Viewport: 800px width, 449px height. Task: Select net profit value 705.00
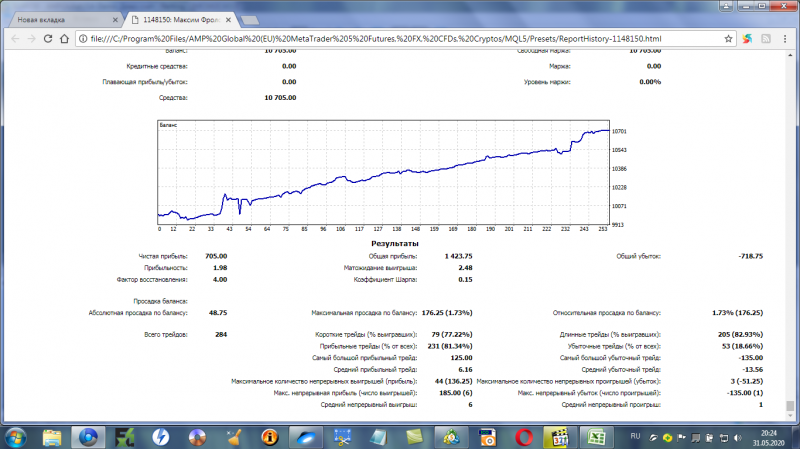click(216, 256)
